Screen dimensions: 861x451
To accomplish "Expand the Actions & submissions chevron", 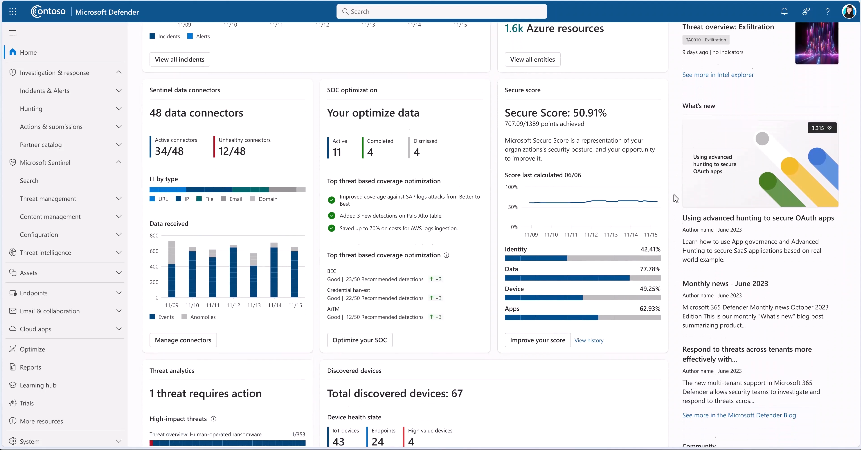I will (119, 127).
